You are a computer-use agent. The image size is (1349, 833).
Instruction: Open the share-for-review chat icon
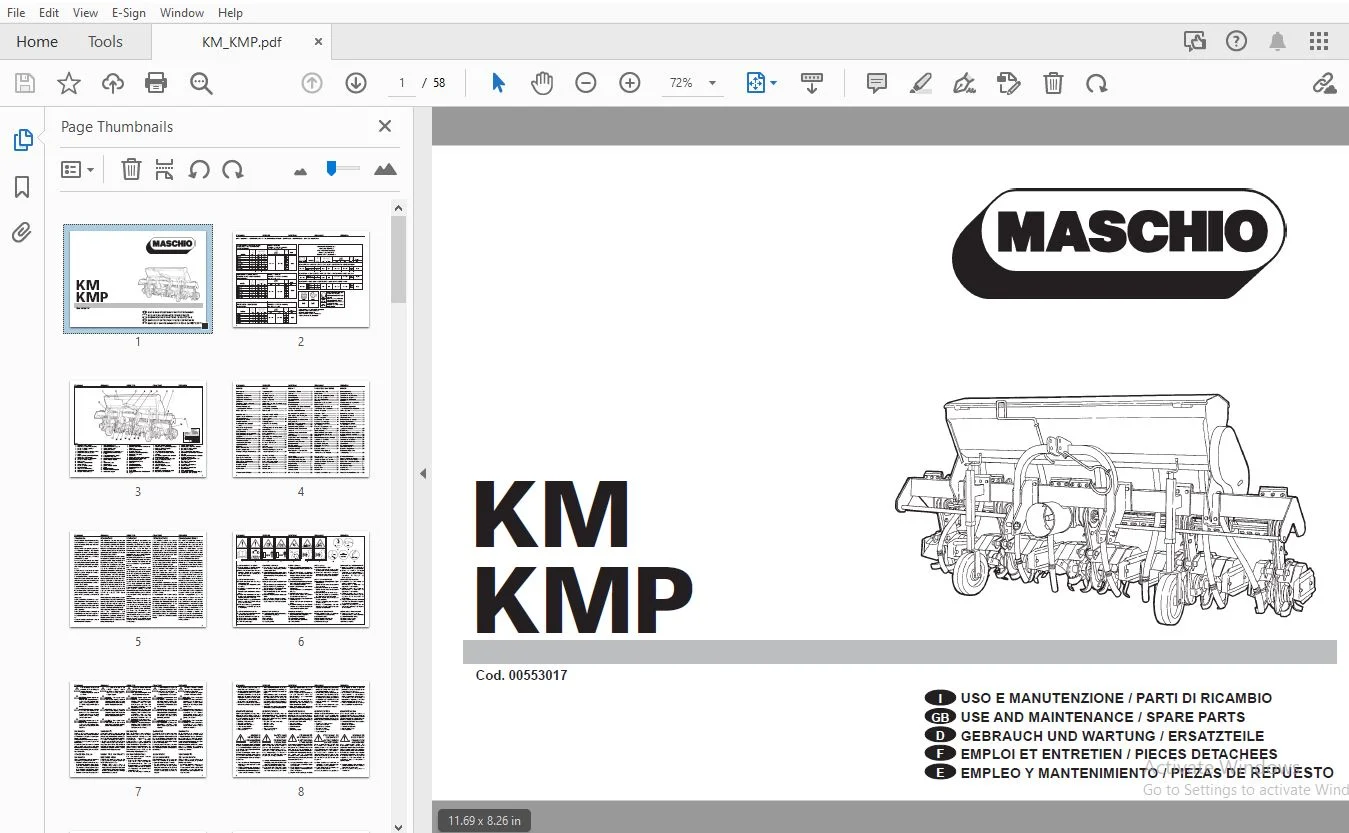pos(1195,42)
